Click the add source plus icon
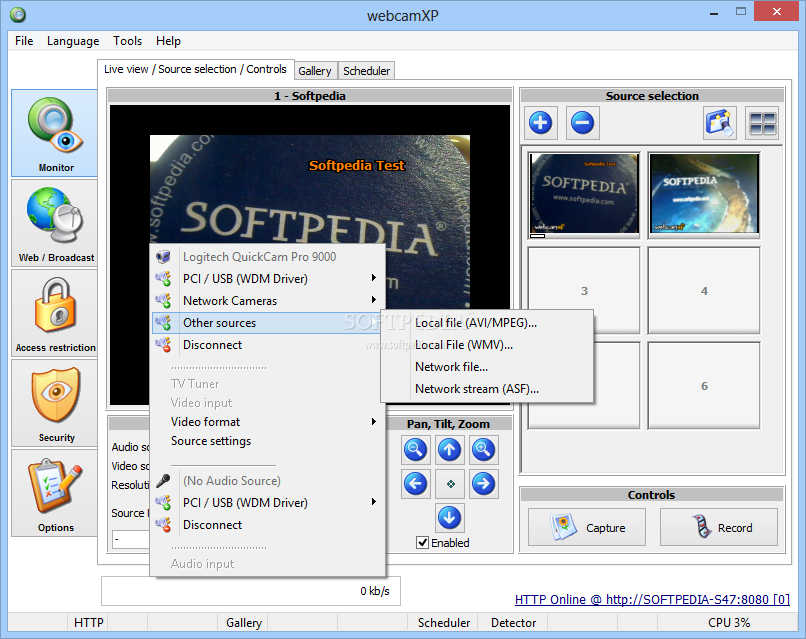Image resolution: width=806 pixels, height=639 pixels. tap(541, 124)
